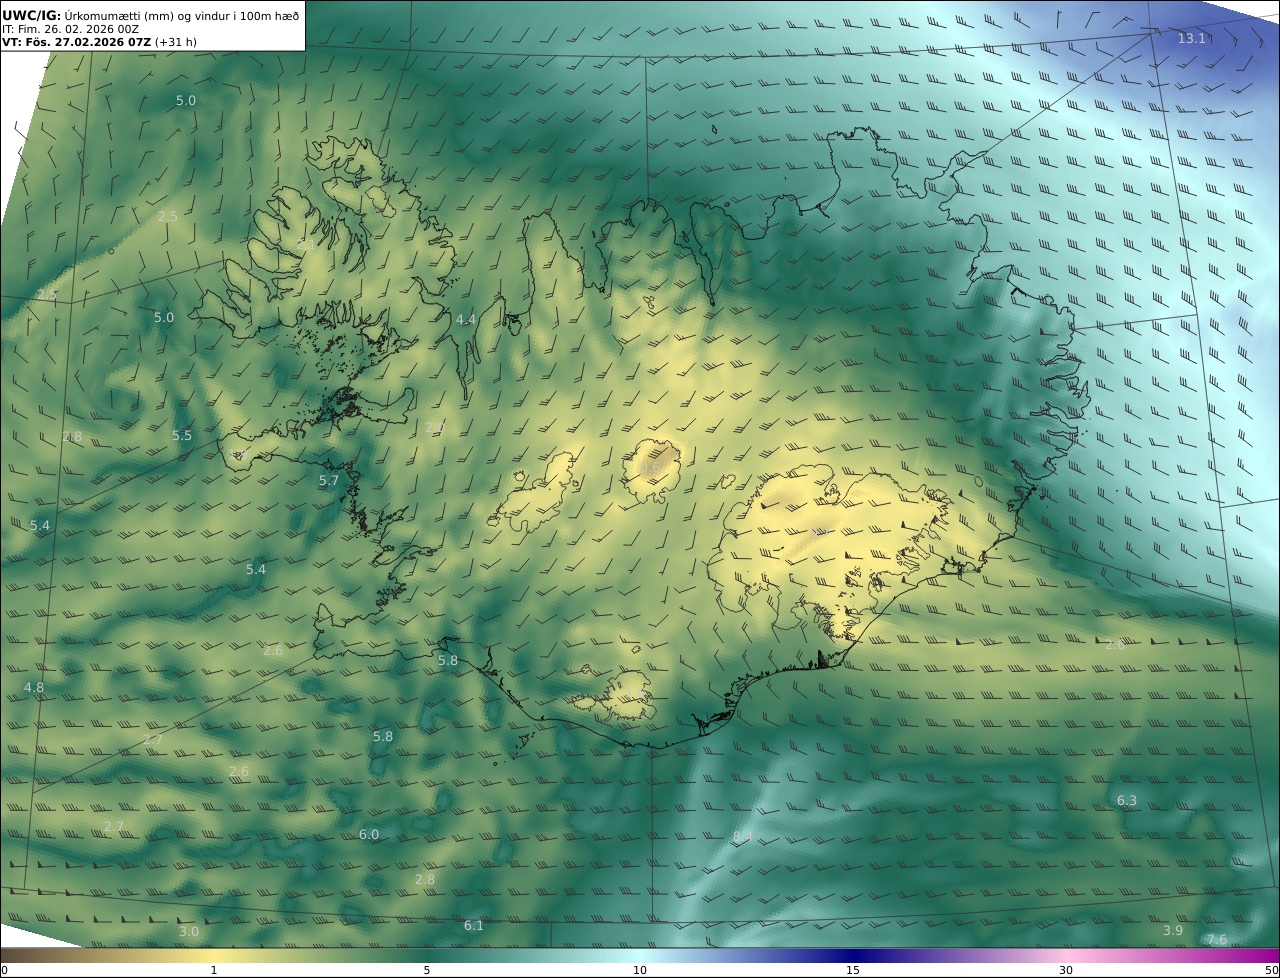Click the 3.0 value label on the map
This screenshot has height=978, width=1280.
click(189, 932)
